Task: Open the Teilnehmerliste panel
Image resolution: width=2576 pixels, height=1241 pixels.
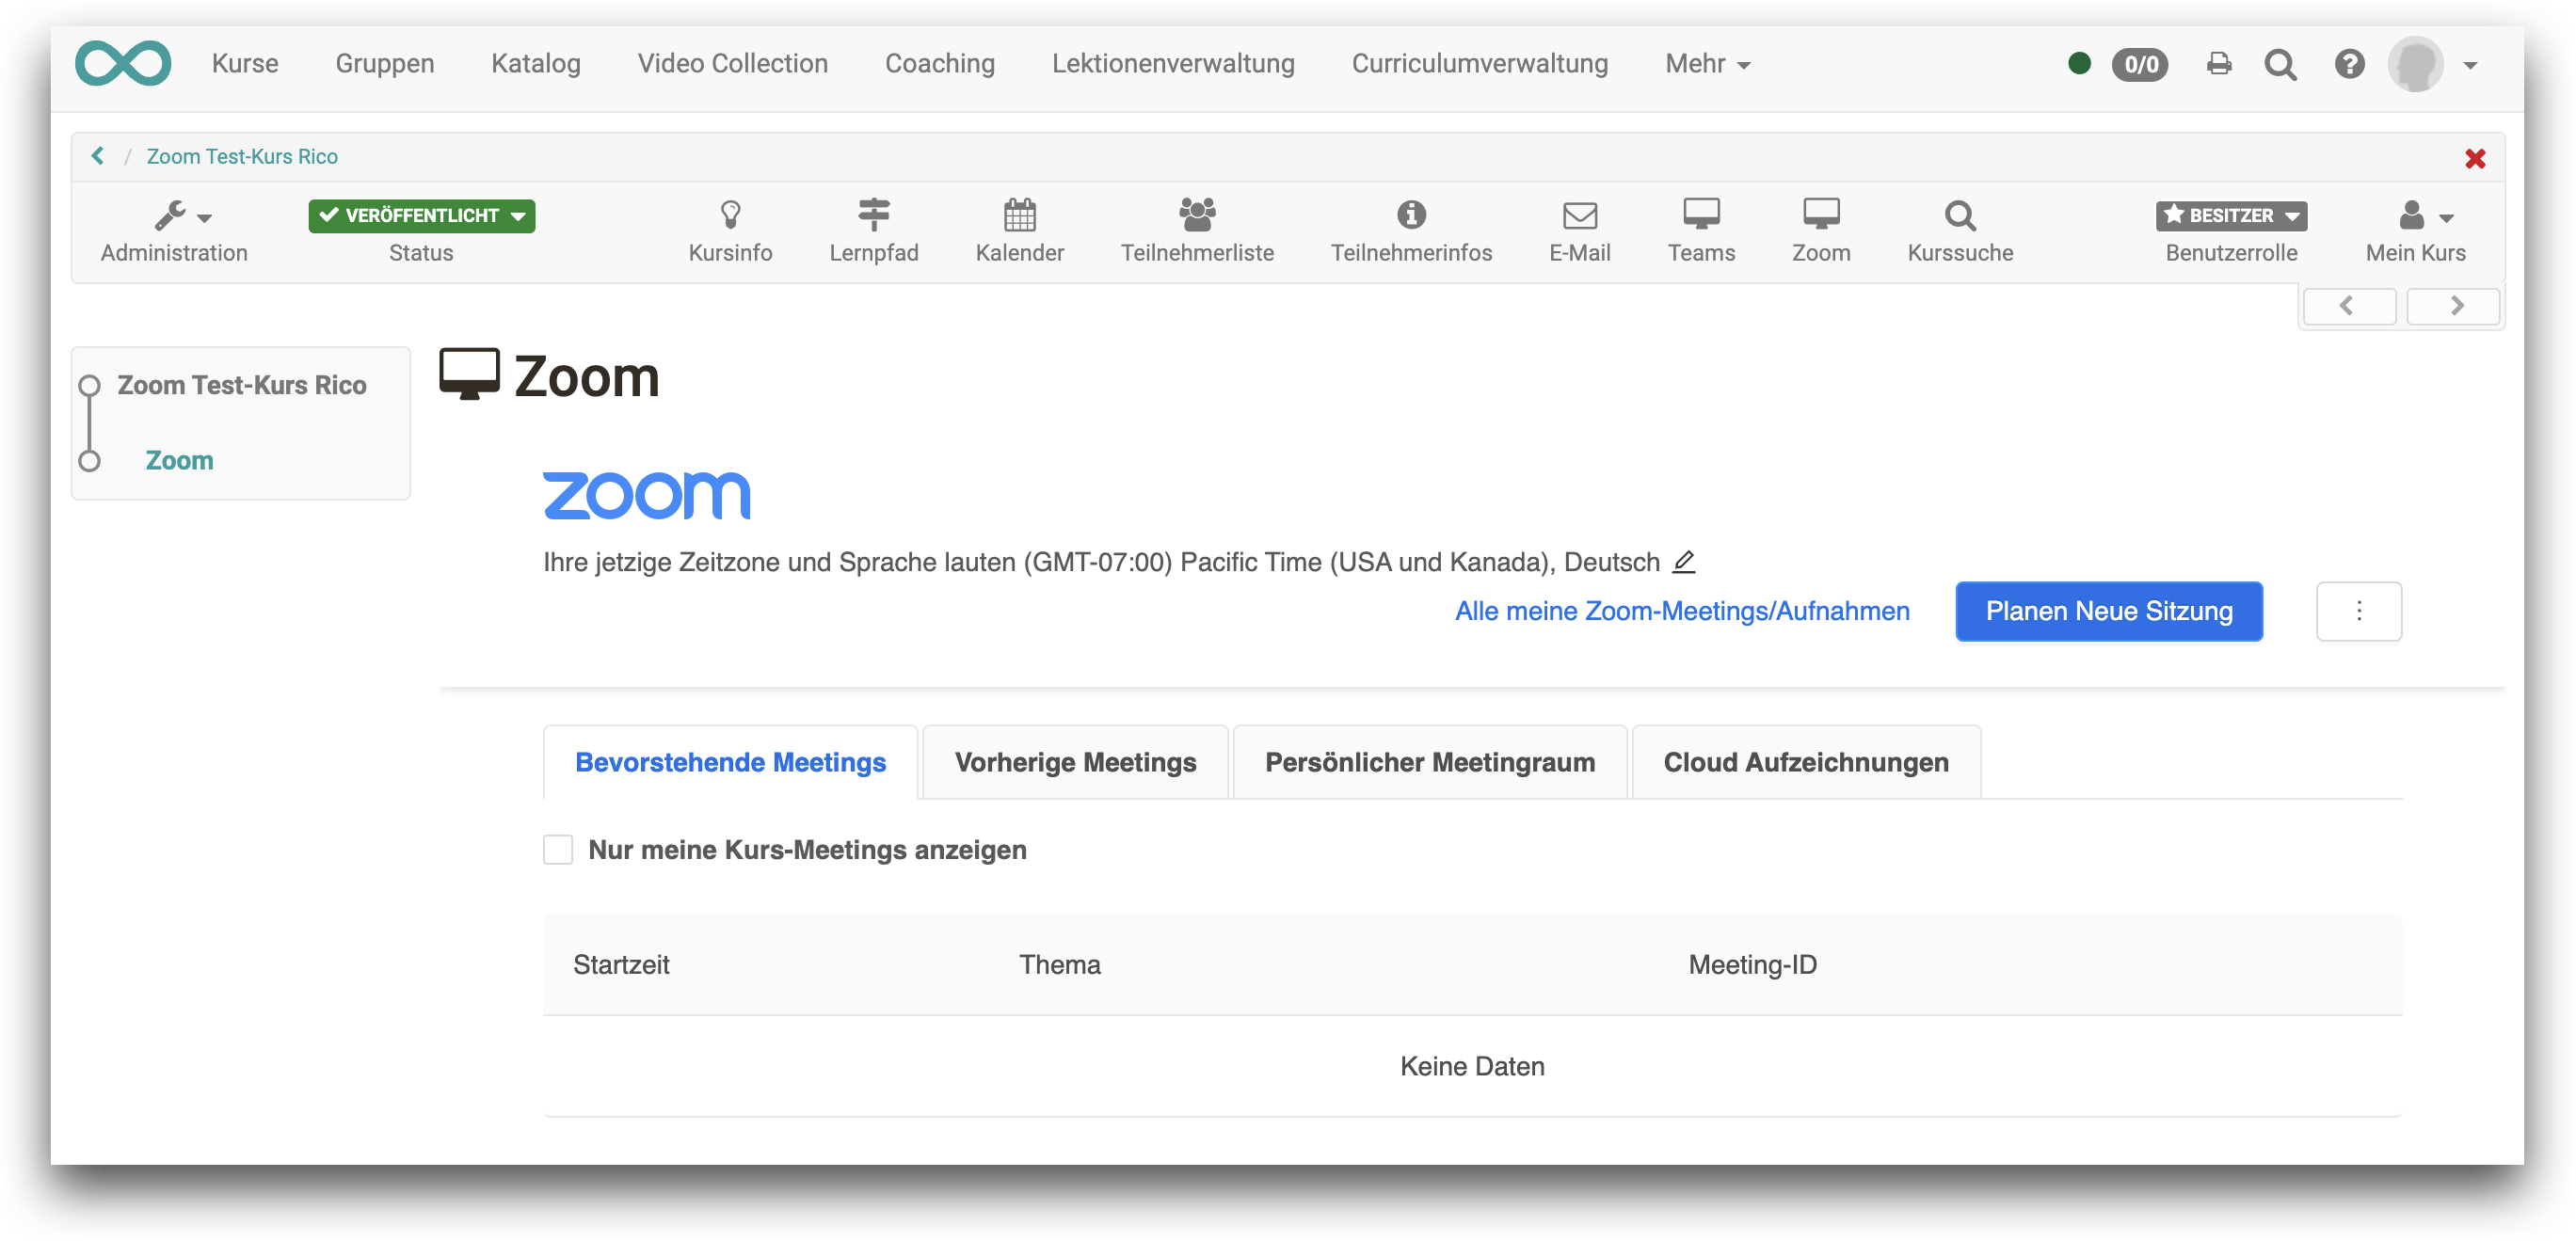Action: (x=1196, y=230)
